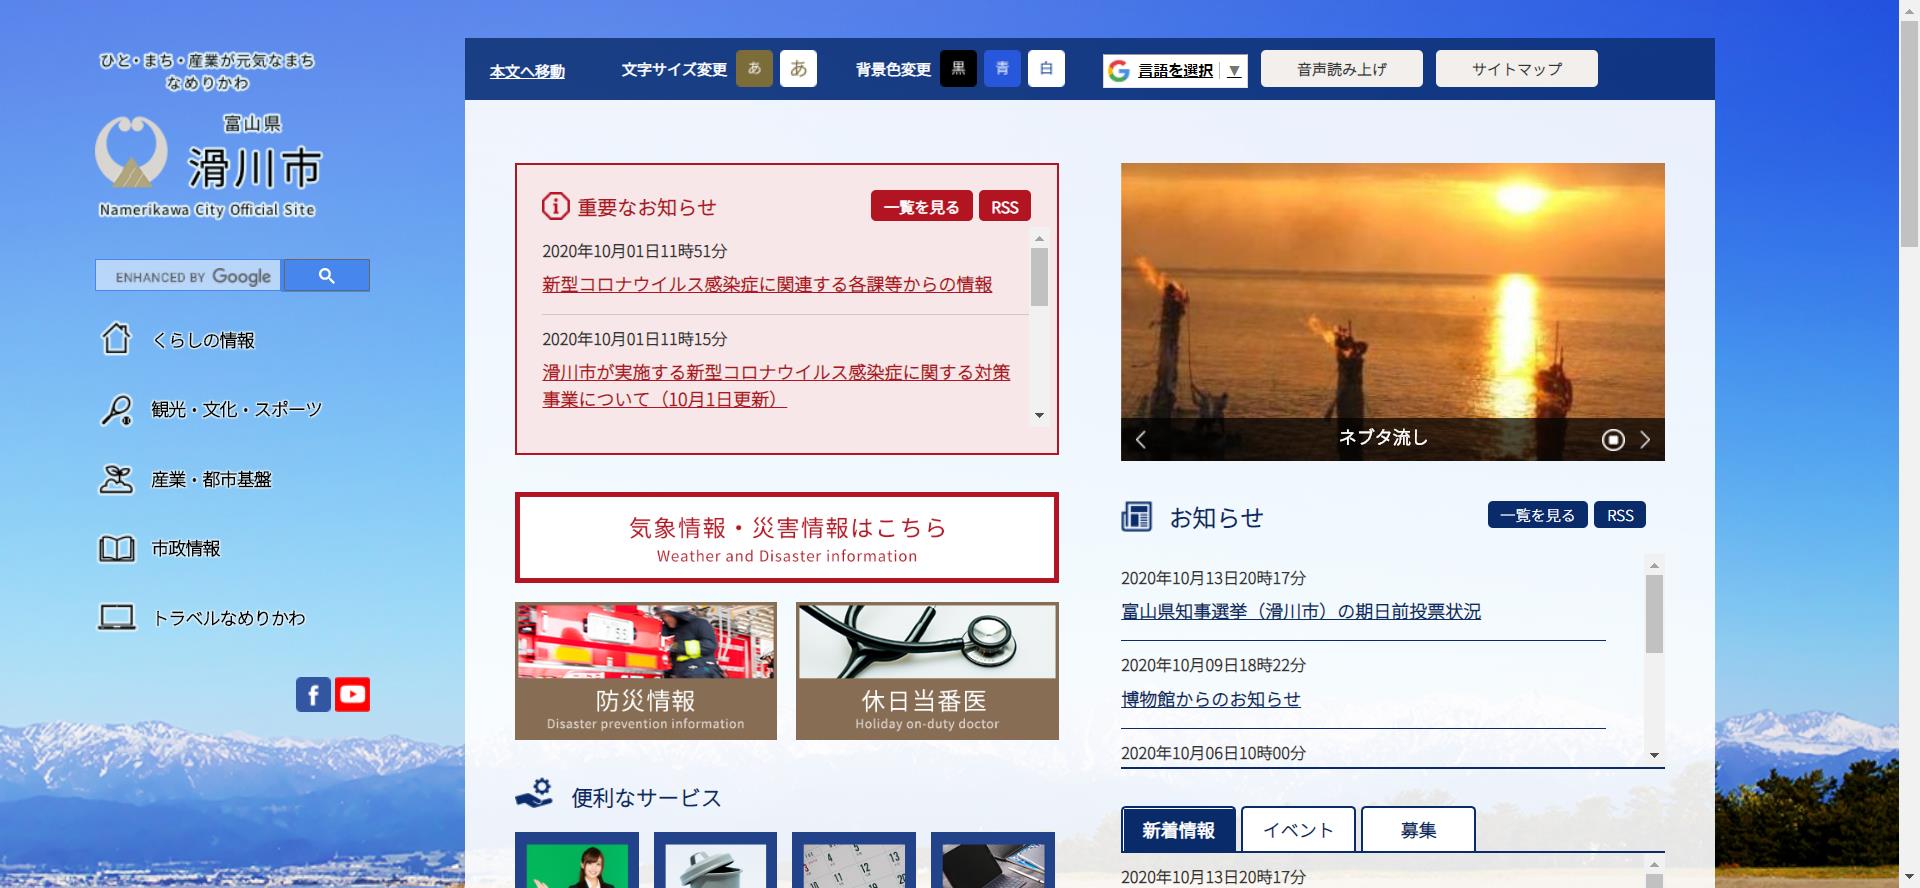Click down arrow of お知らせ list scrollbar

coord(1654,756)
